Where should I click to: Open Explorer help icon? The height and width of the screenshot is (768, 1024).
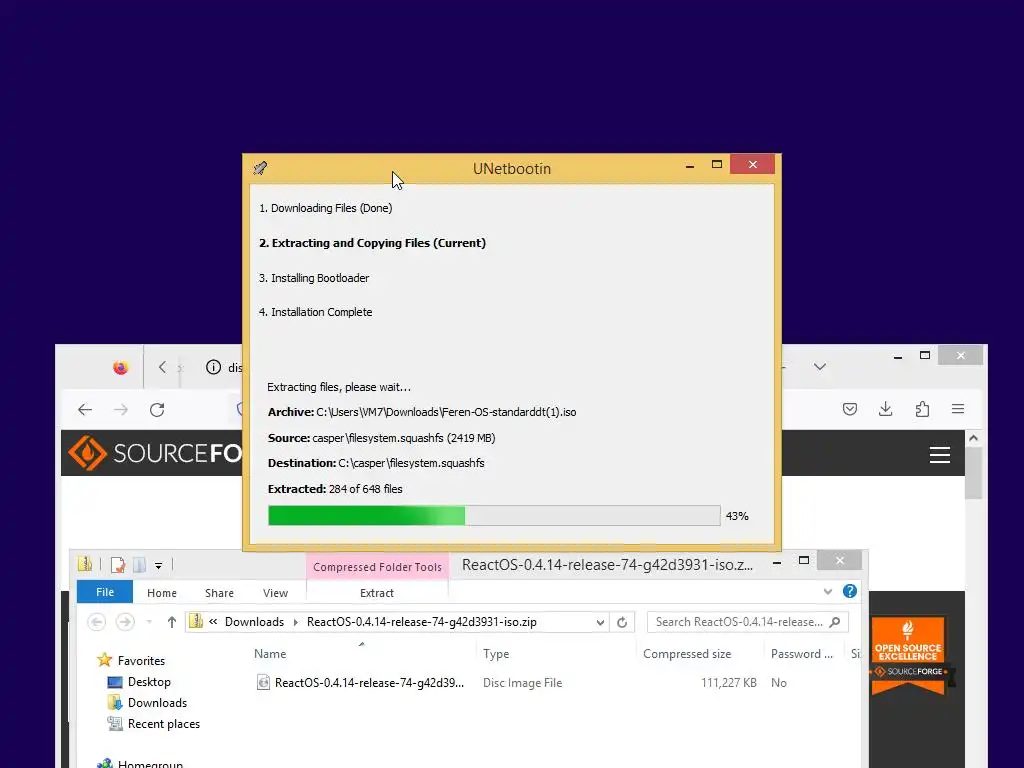coord(850,591)
